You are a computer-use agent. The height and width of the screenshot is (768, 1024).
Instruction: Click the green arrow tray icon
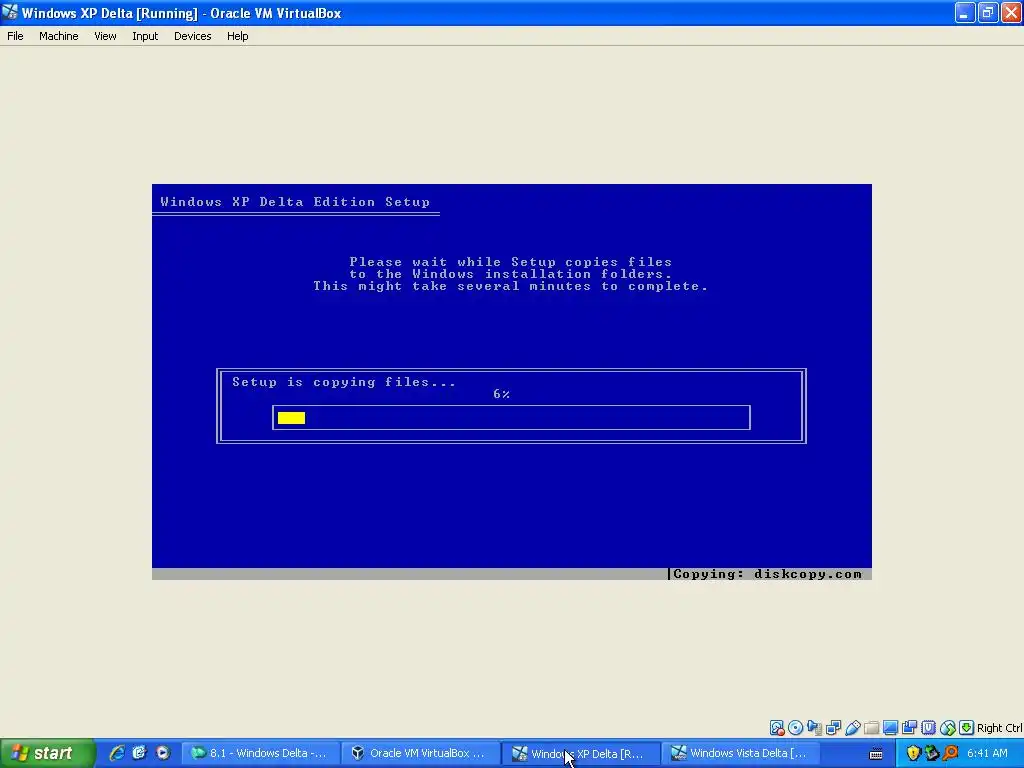point(932,753)
